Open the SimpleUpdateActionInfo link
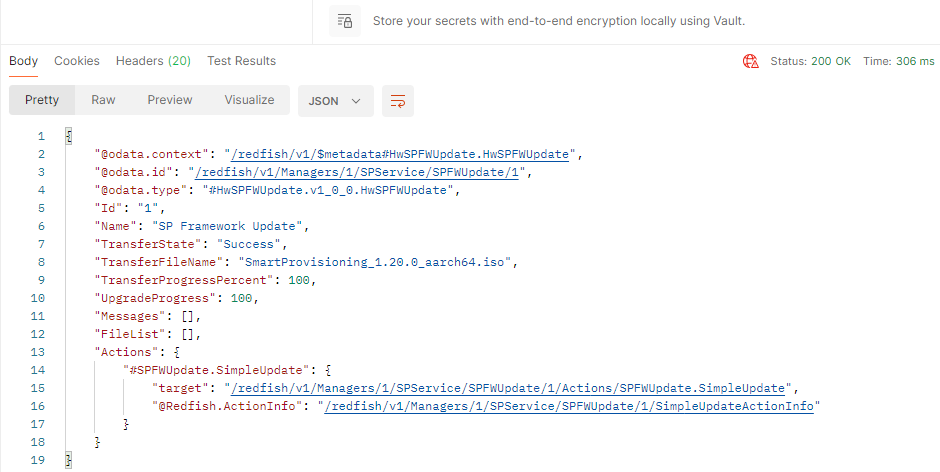 click(569, 406)
